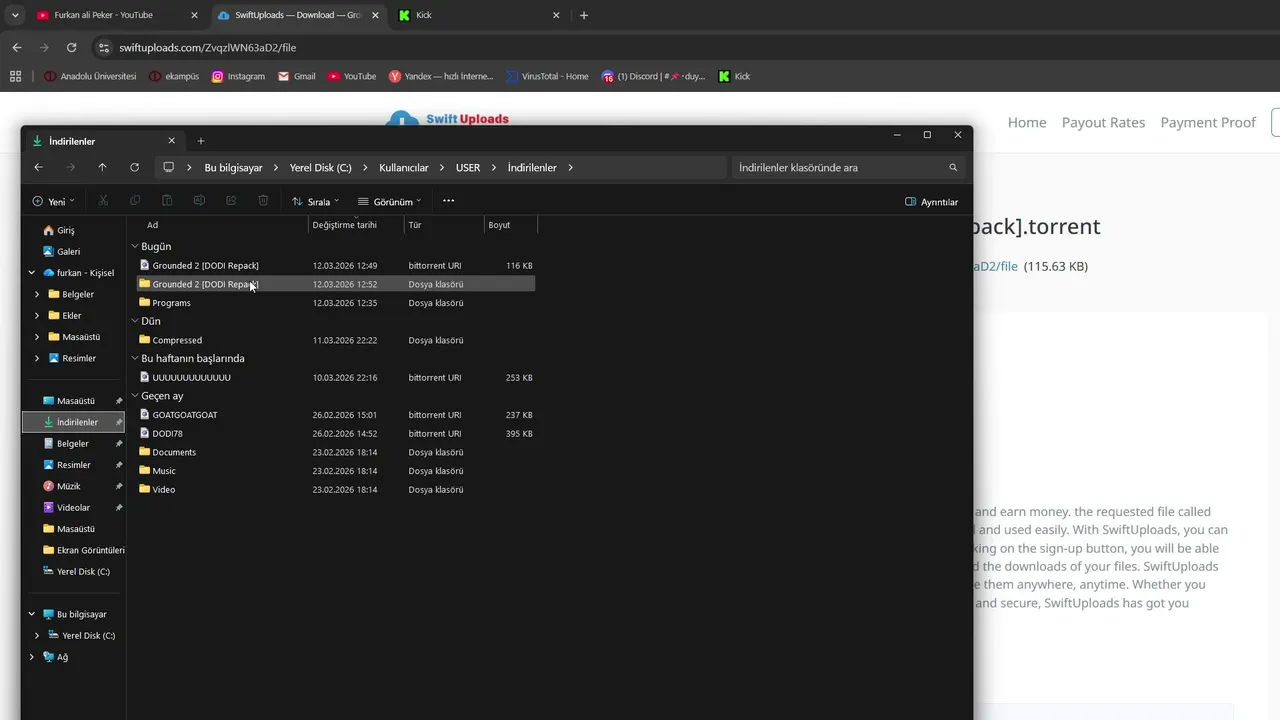Open the Instagram bookmark
The height and width of the screenshot is (720, 1280).
pos(238,76)
